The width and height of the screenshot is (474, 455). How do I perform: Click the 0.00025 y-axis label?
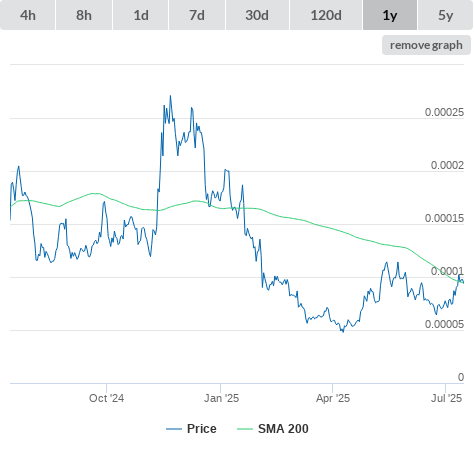(x=444, y=112)
